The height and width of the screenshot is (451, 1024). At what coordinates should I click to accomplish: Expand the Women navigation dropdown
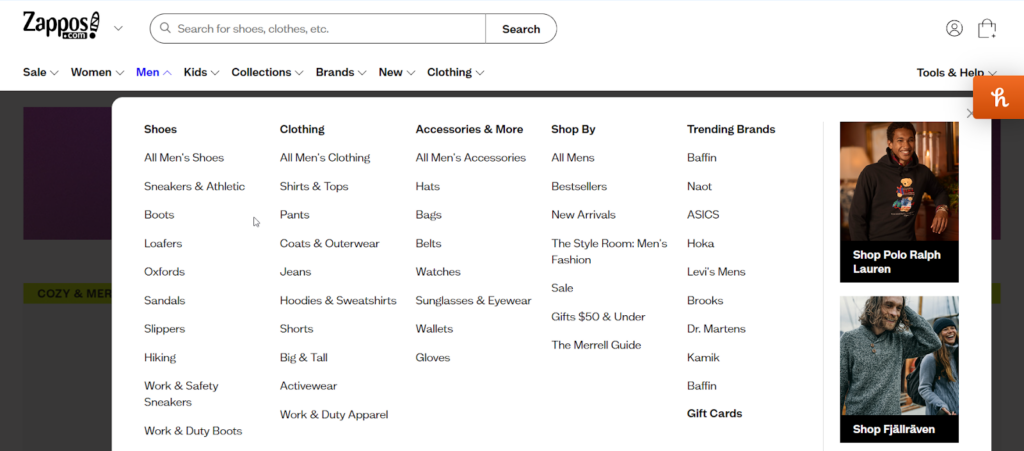click(x=97, y=72)
